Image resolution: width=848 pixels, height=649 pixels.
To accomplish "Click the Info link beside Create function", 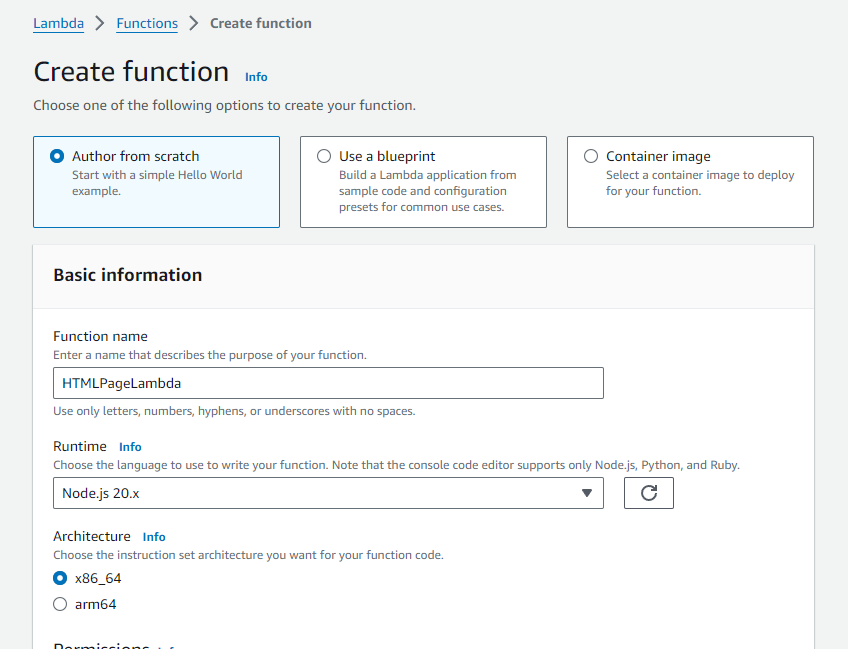I will coord(256,77).
